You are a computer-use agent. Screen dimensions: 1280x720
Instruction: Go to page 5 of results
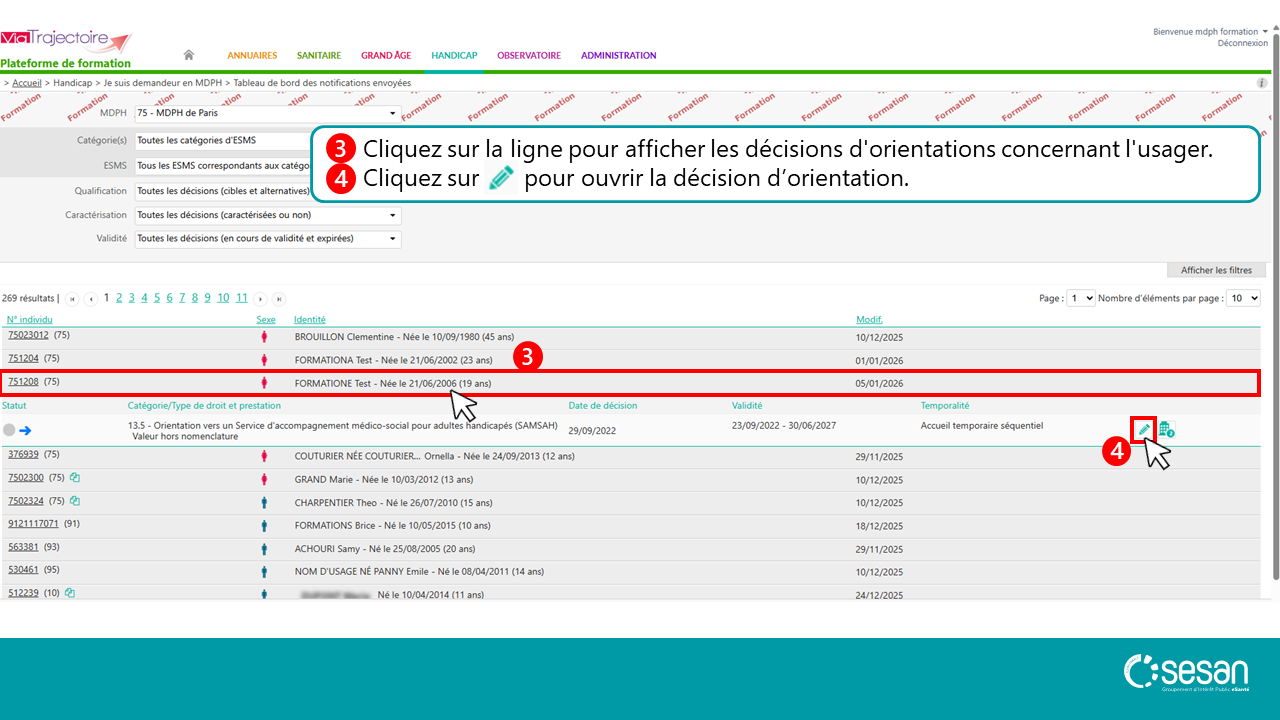click(157, 298)
